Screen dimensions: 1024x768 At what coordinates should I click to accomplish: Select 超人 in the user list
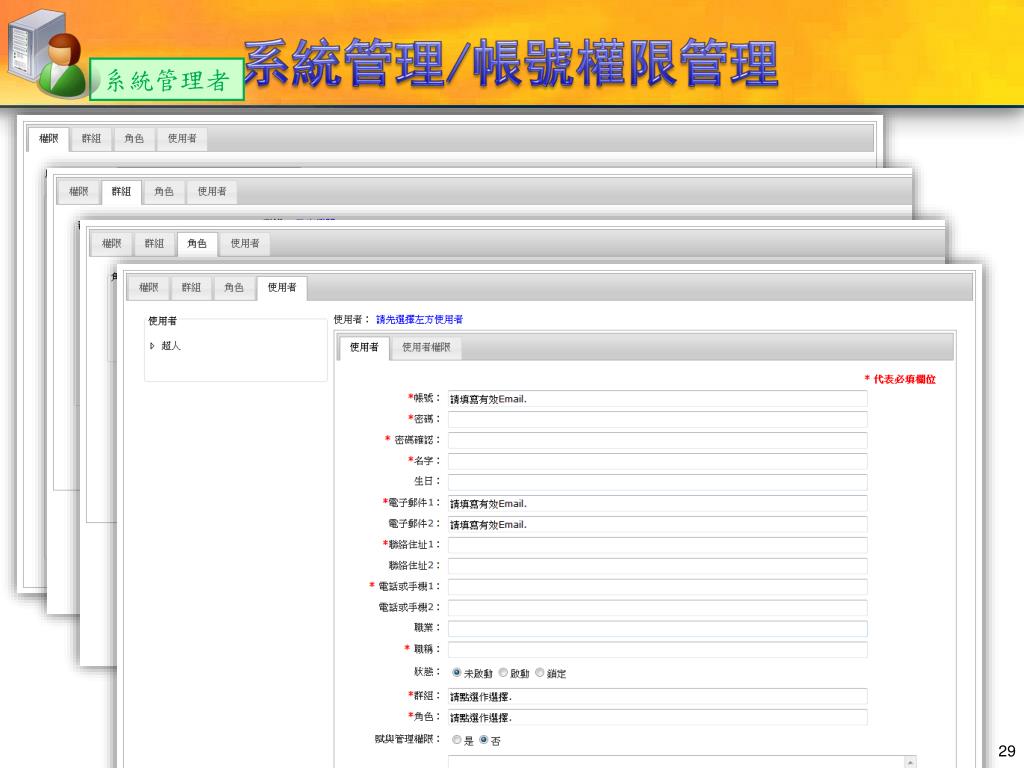tap(171, 346)
